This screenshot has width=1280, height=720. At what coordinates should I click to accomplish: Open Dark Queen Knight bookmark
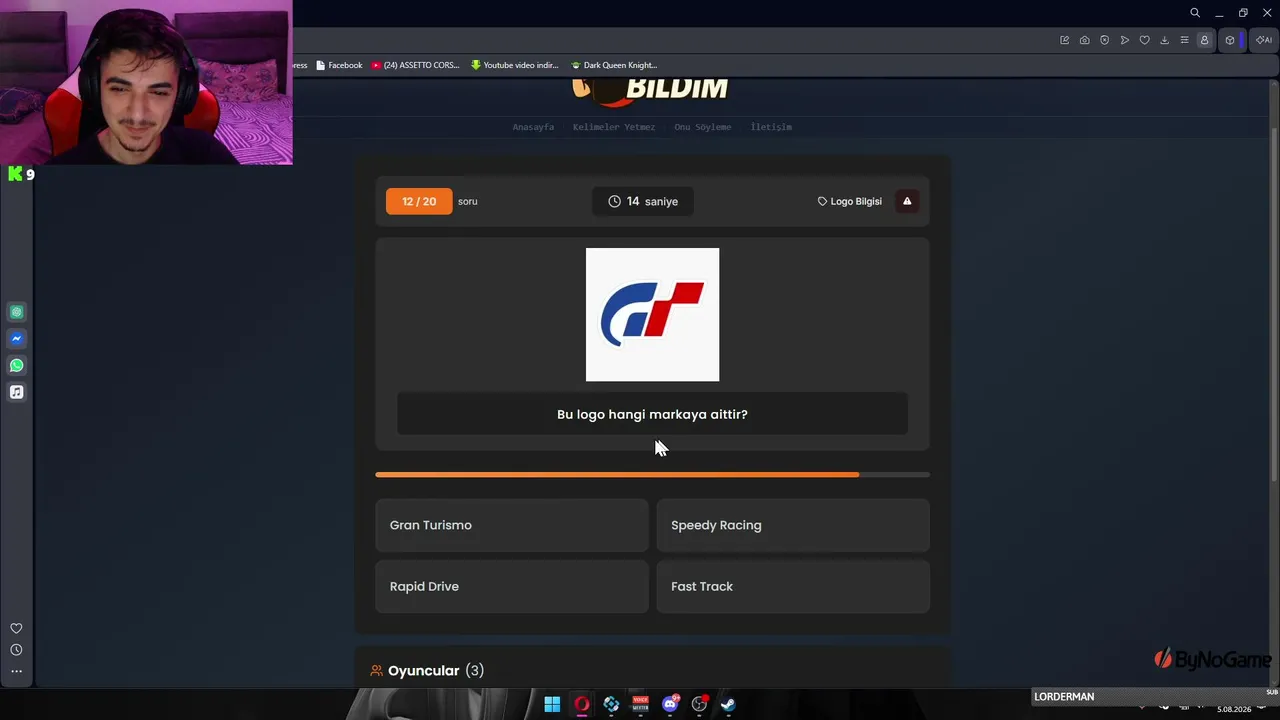click(x=614, y=65)
